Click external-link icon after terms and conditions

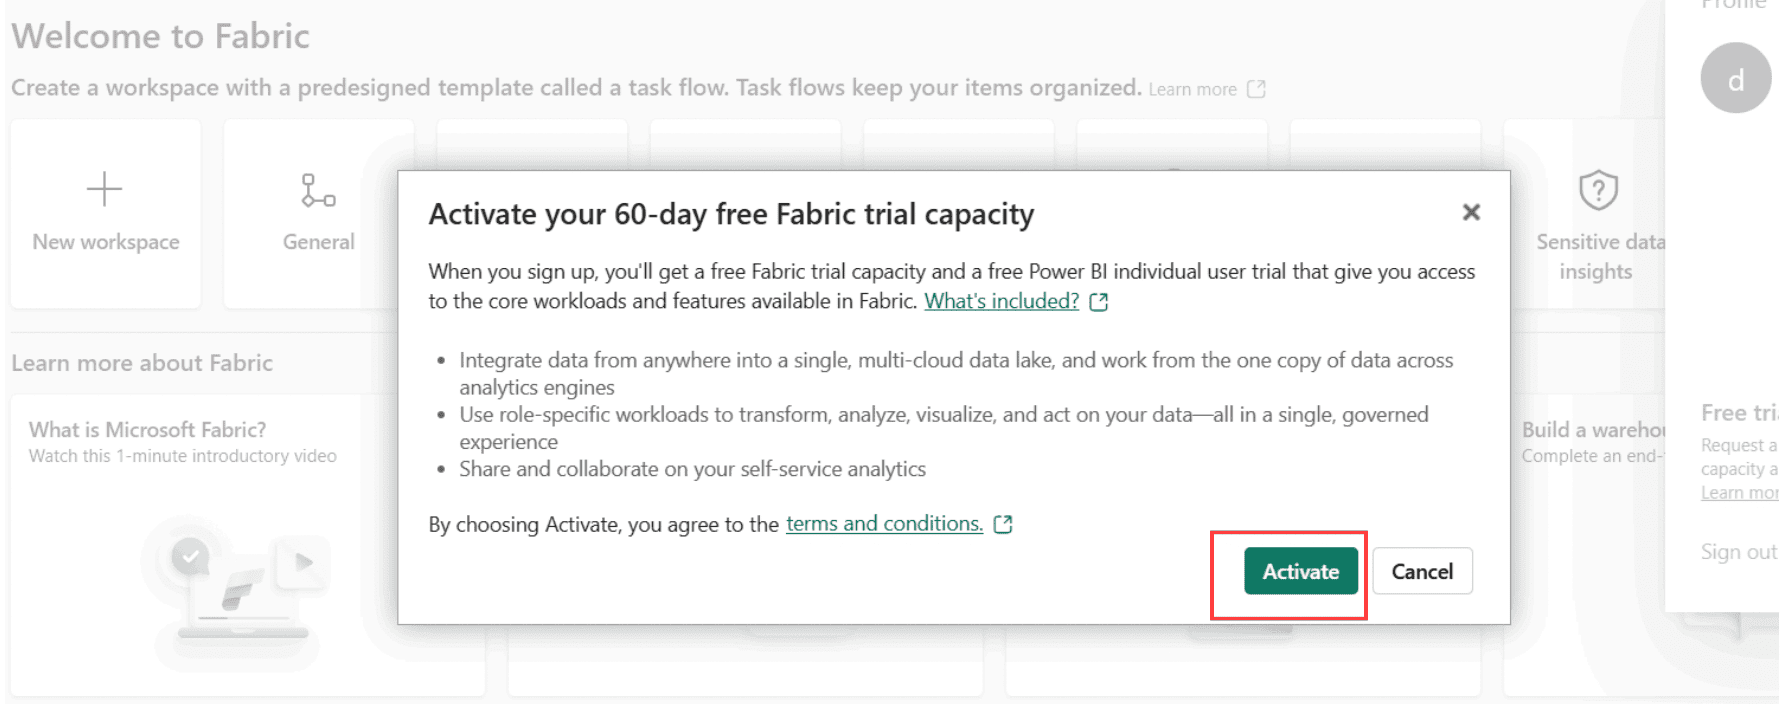pos(1003,524)
